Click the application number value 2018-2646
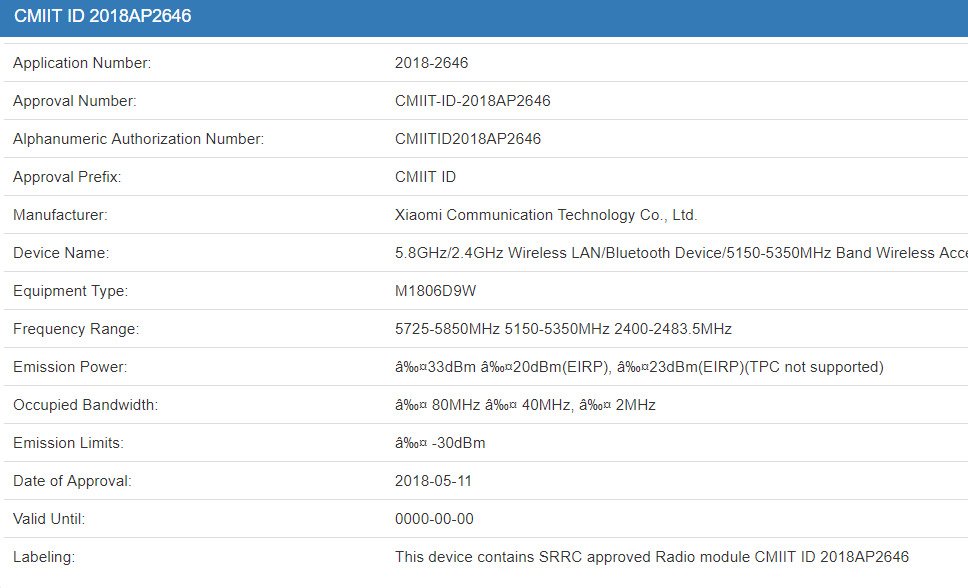This screenshot has height=588, width=968. 431,63
